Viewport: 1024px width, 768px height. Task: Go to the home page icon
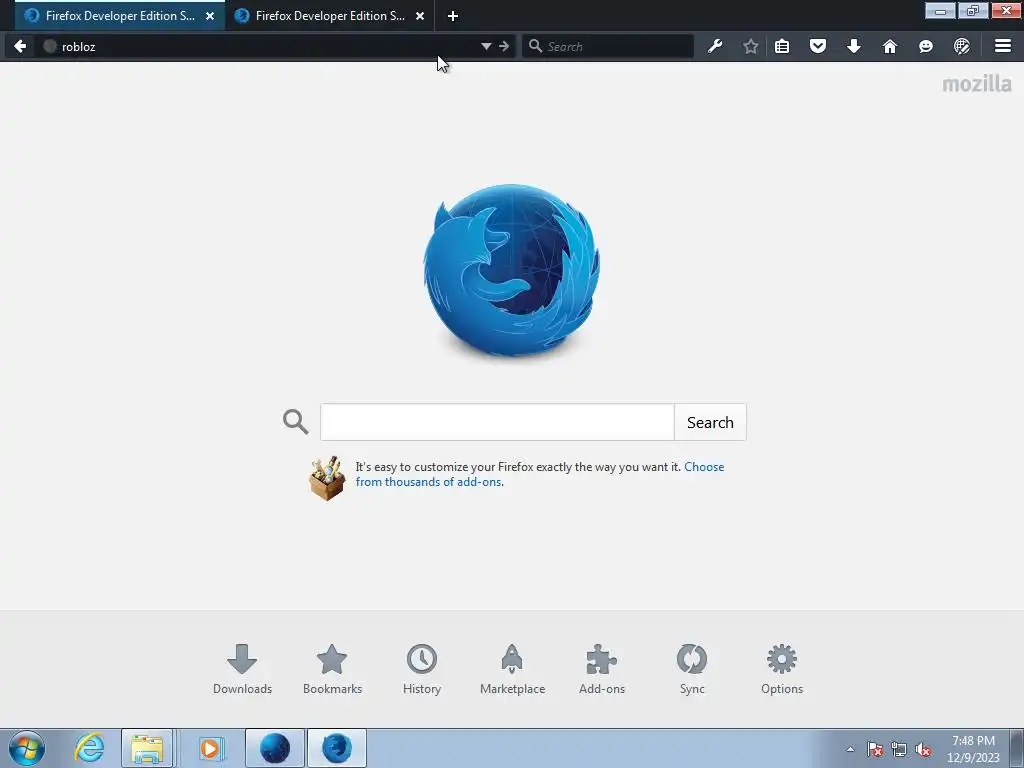pos(889,46)
